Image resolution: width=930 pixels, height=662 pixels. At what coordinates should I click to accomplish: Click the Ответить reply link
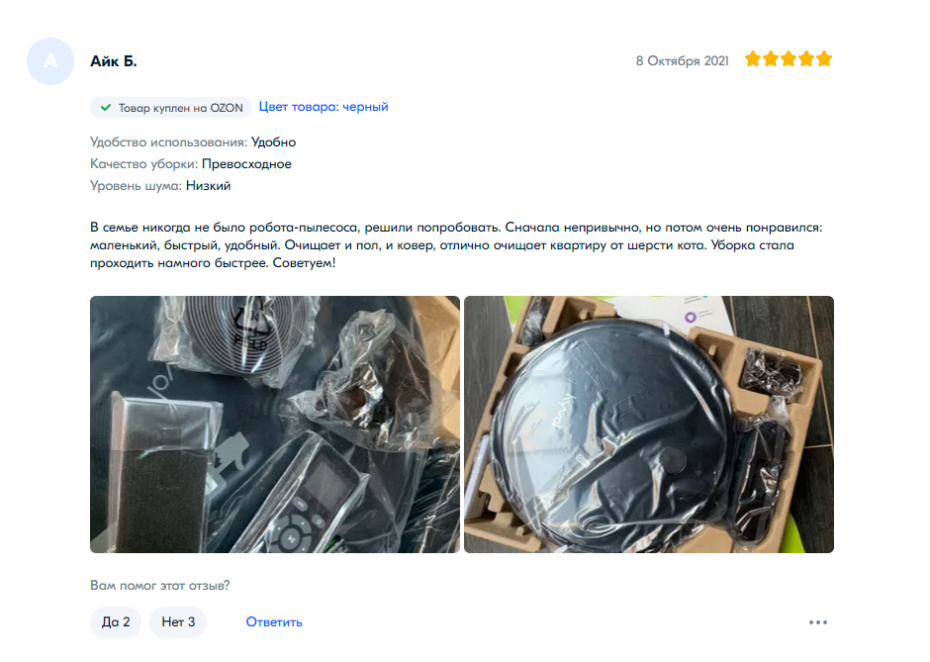(274, 622)
